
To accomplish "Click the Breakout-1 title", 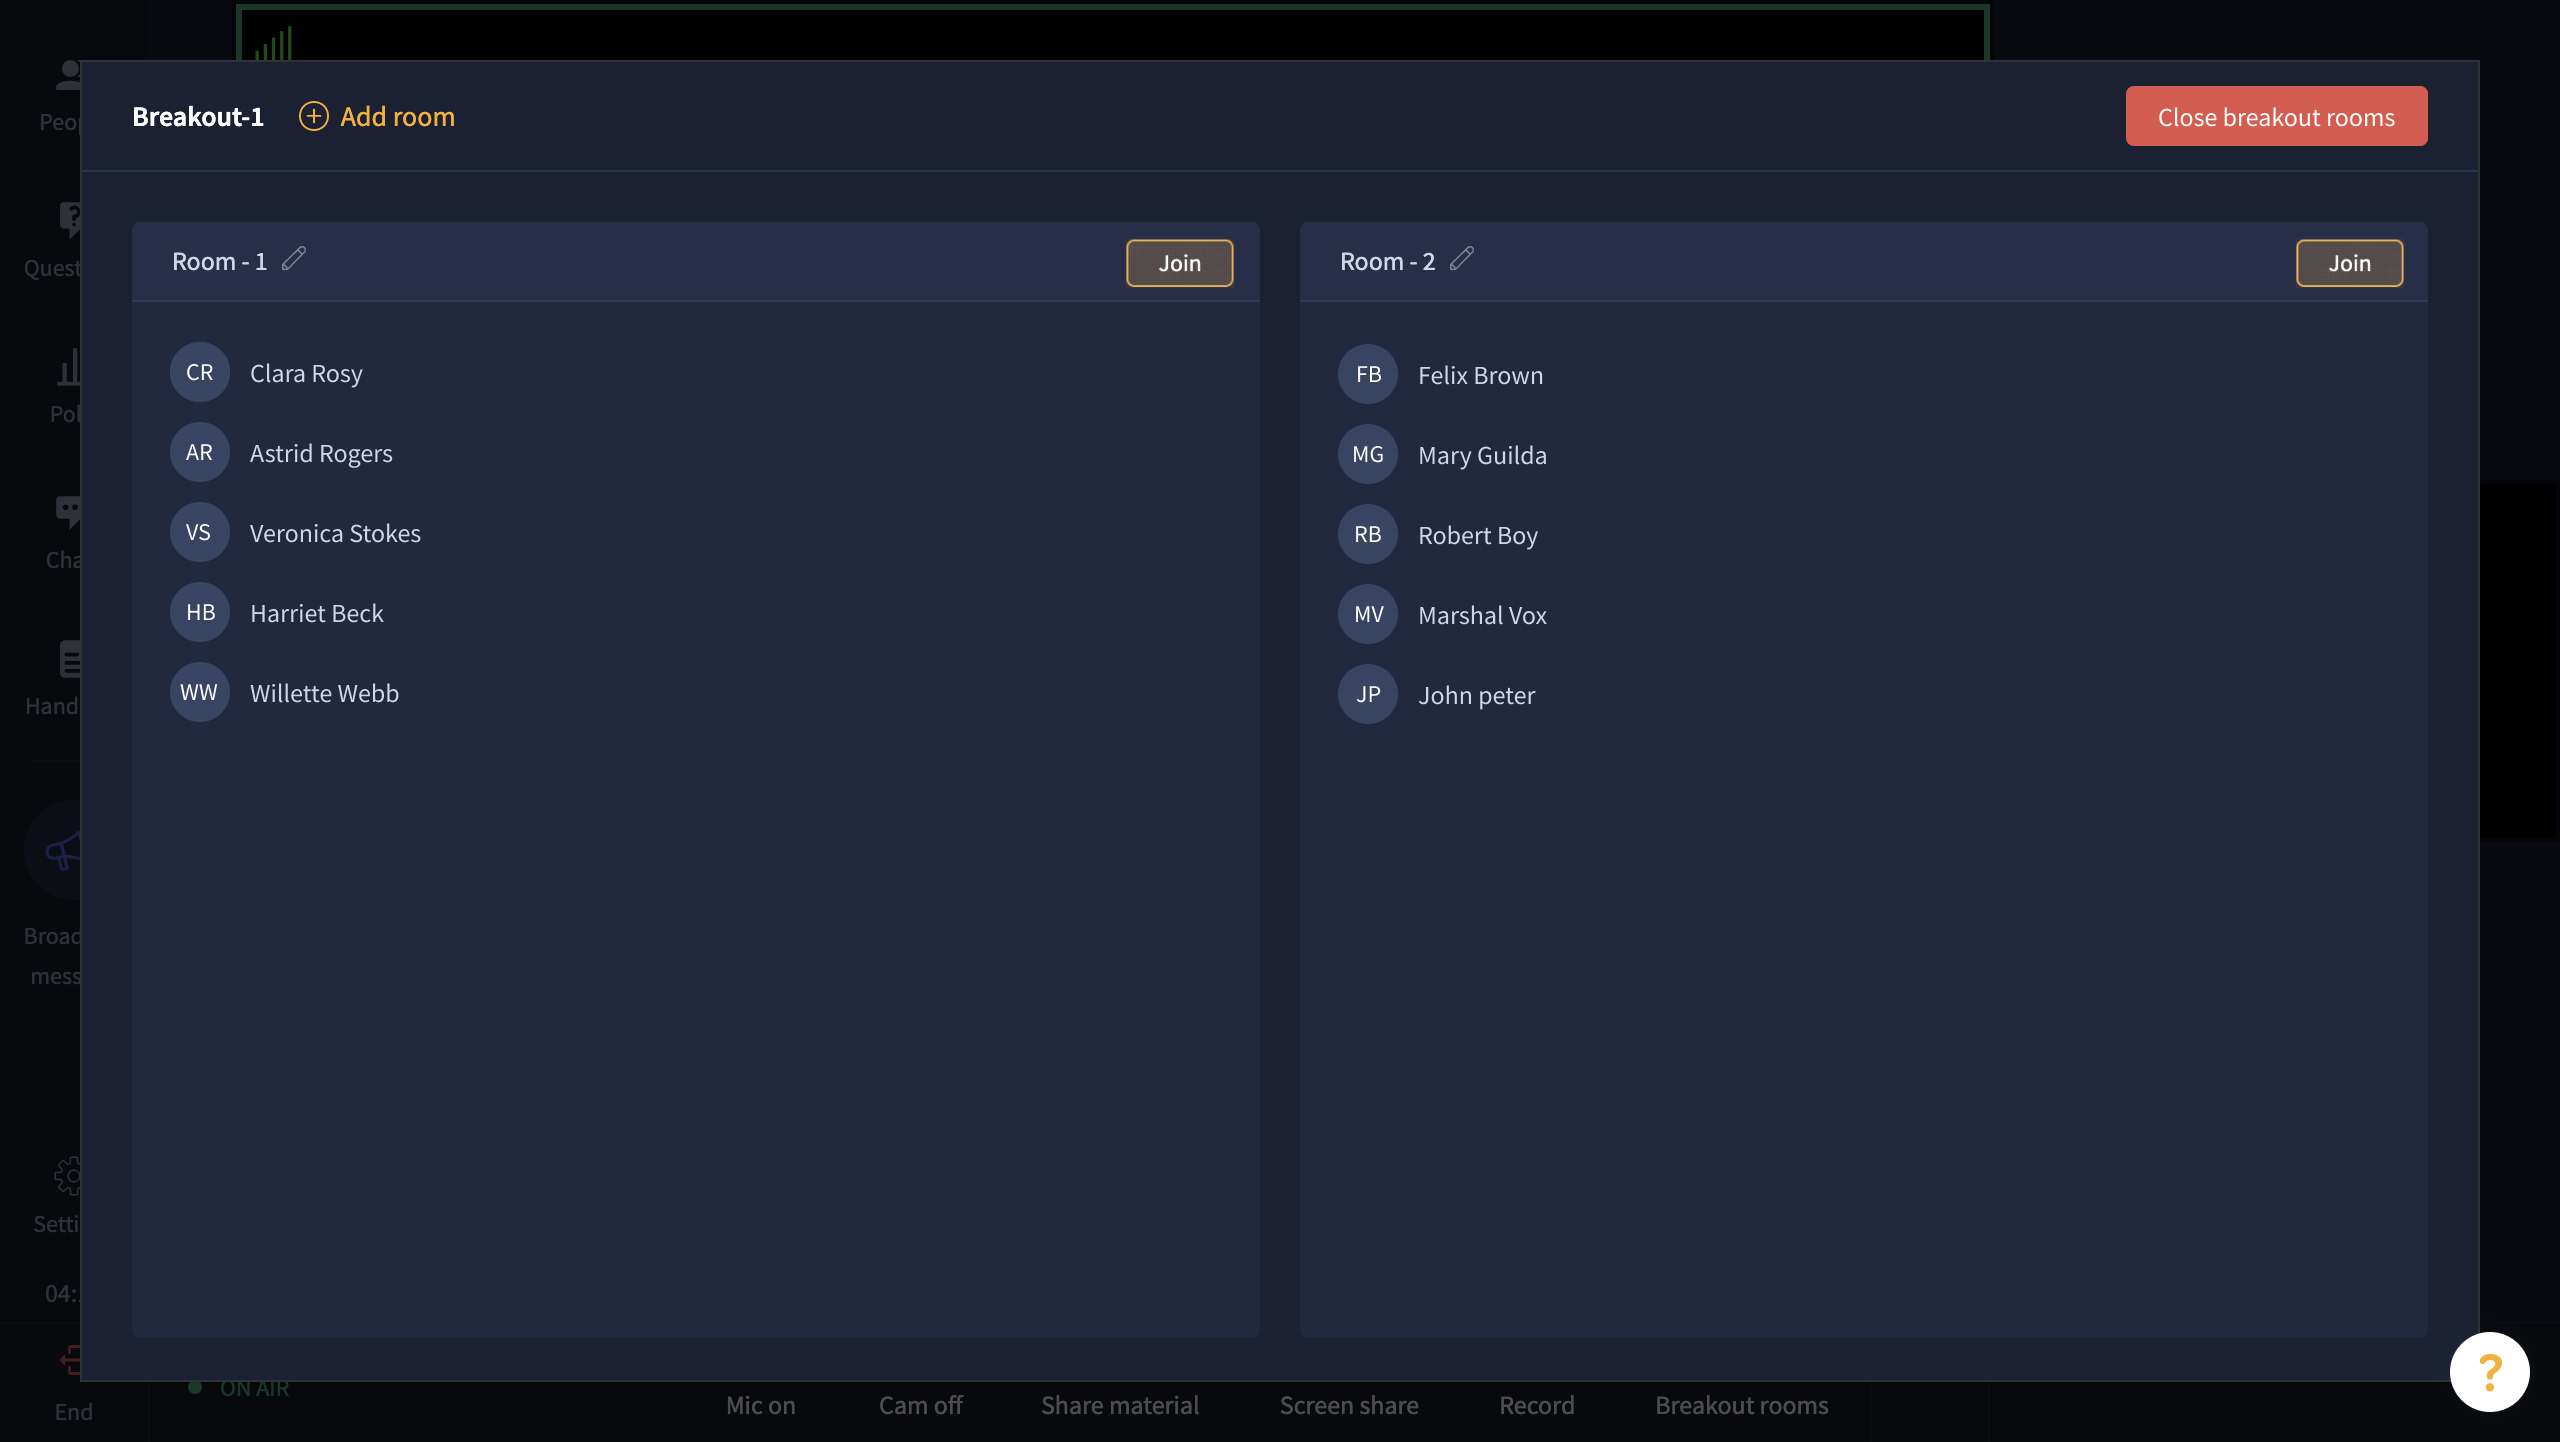I will [198, 117].
